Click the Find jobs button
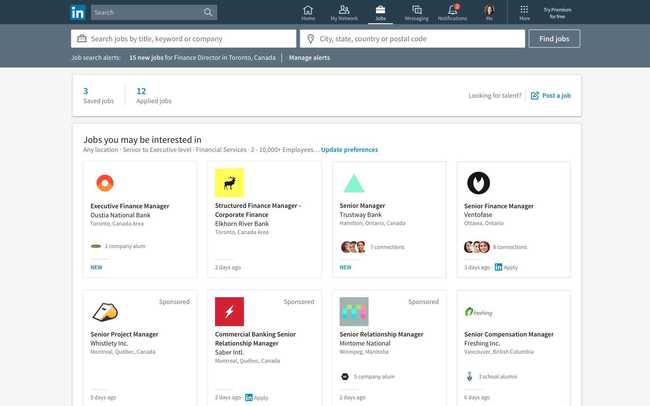The width and height of the screenshot is (650, 406). (x=554, y=39)
